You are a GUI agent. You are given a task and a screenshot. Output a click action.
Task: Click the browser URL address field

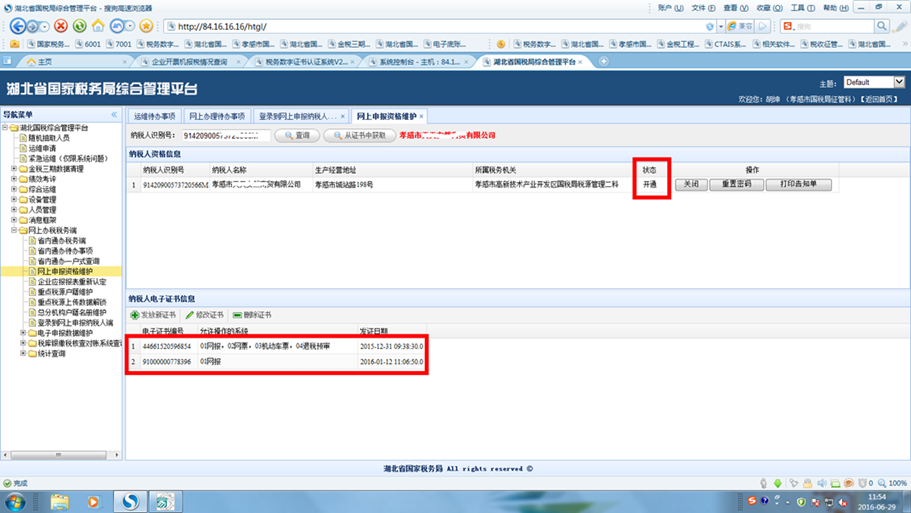pos(439,27)
